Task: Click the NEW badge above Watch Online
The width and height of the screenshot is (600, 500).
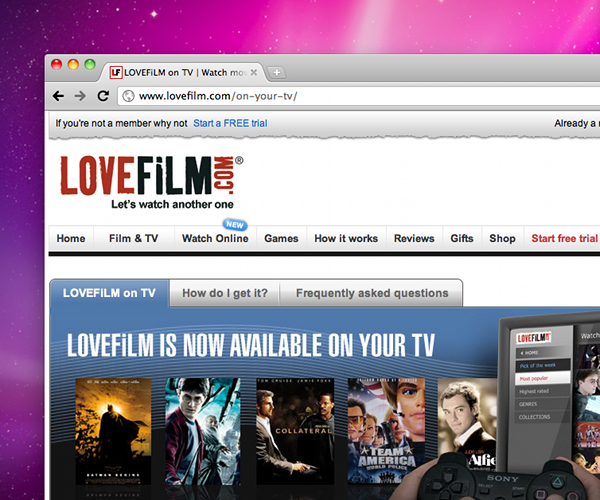Action: [x=235, y=224]
